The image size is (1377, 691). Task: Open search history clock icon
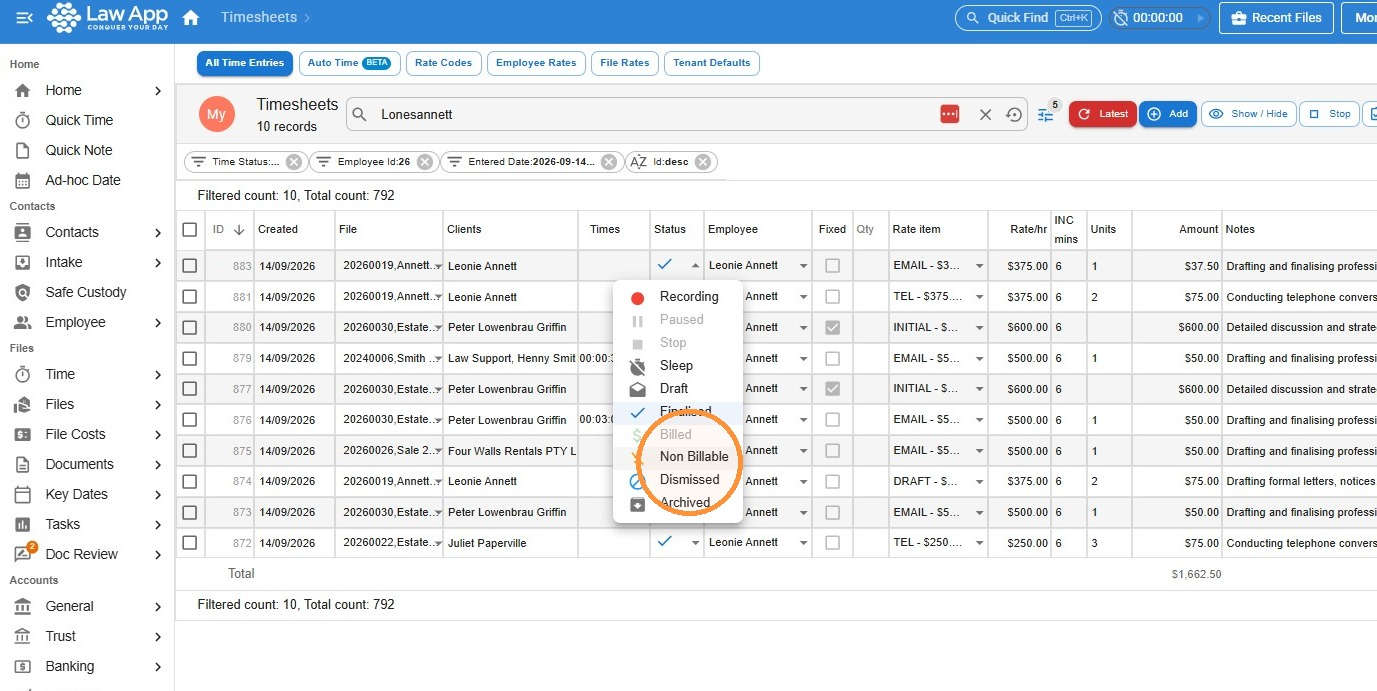coord(1014,115)
